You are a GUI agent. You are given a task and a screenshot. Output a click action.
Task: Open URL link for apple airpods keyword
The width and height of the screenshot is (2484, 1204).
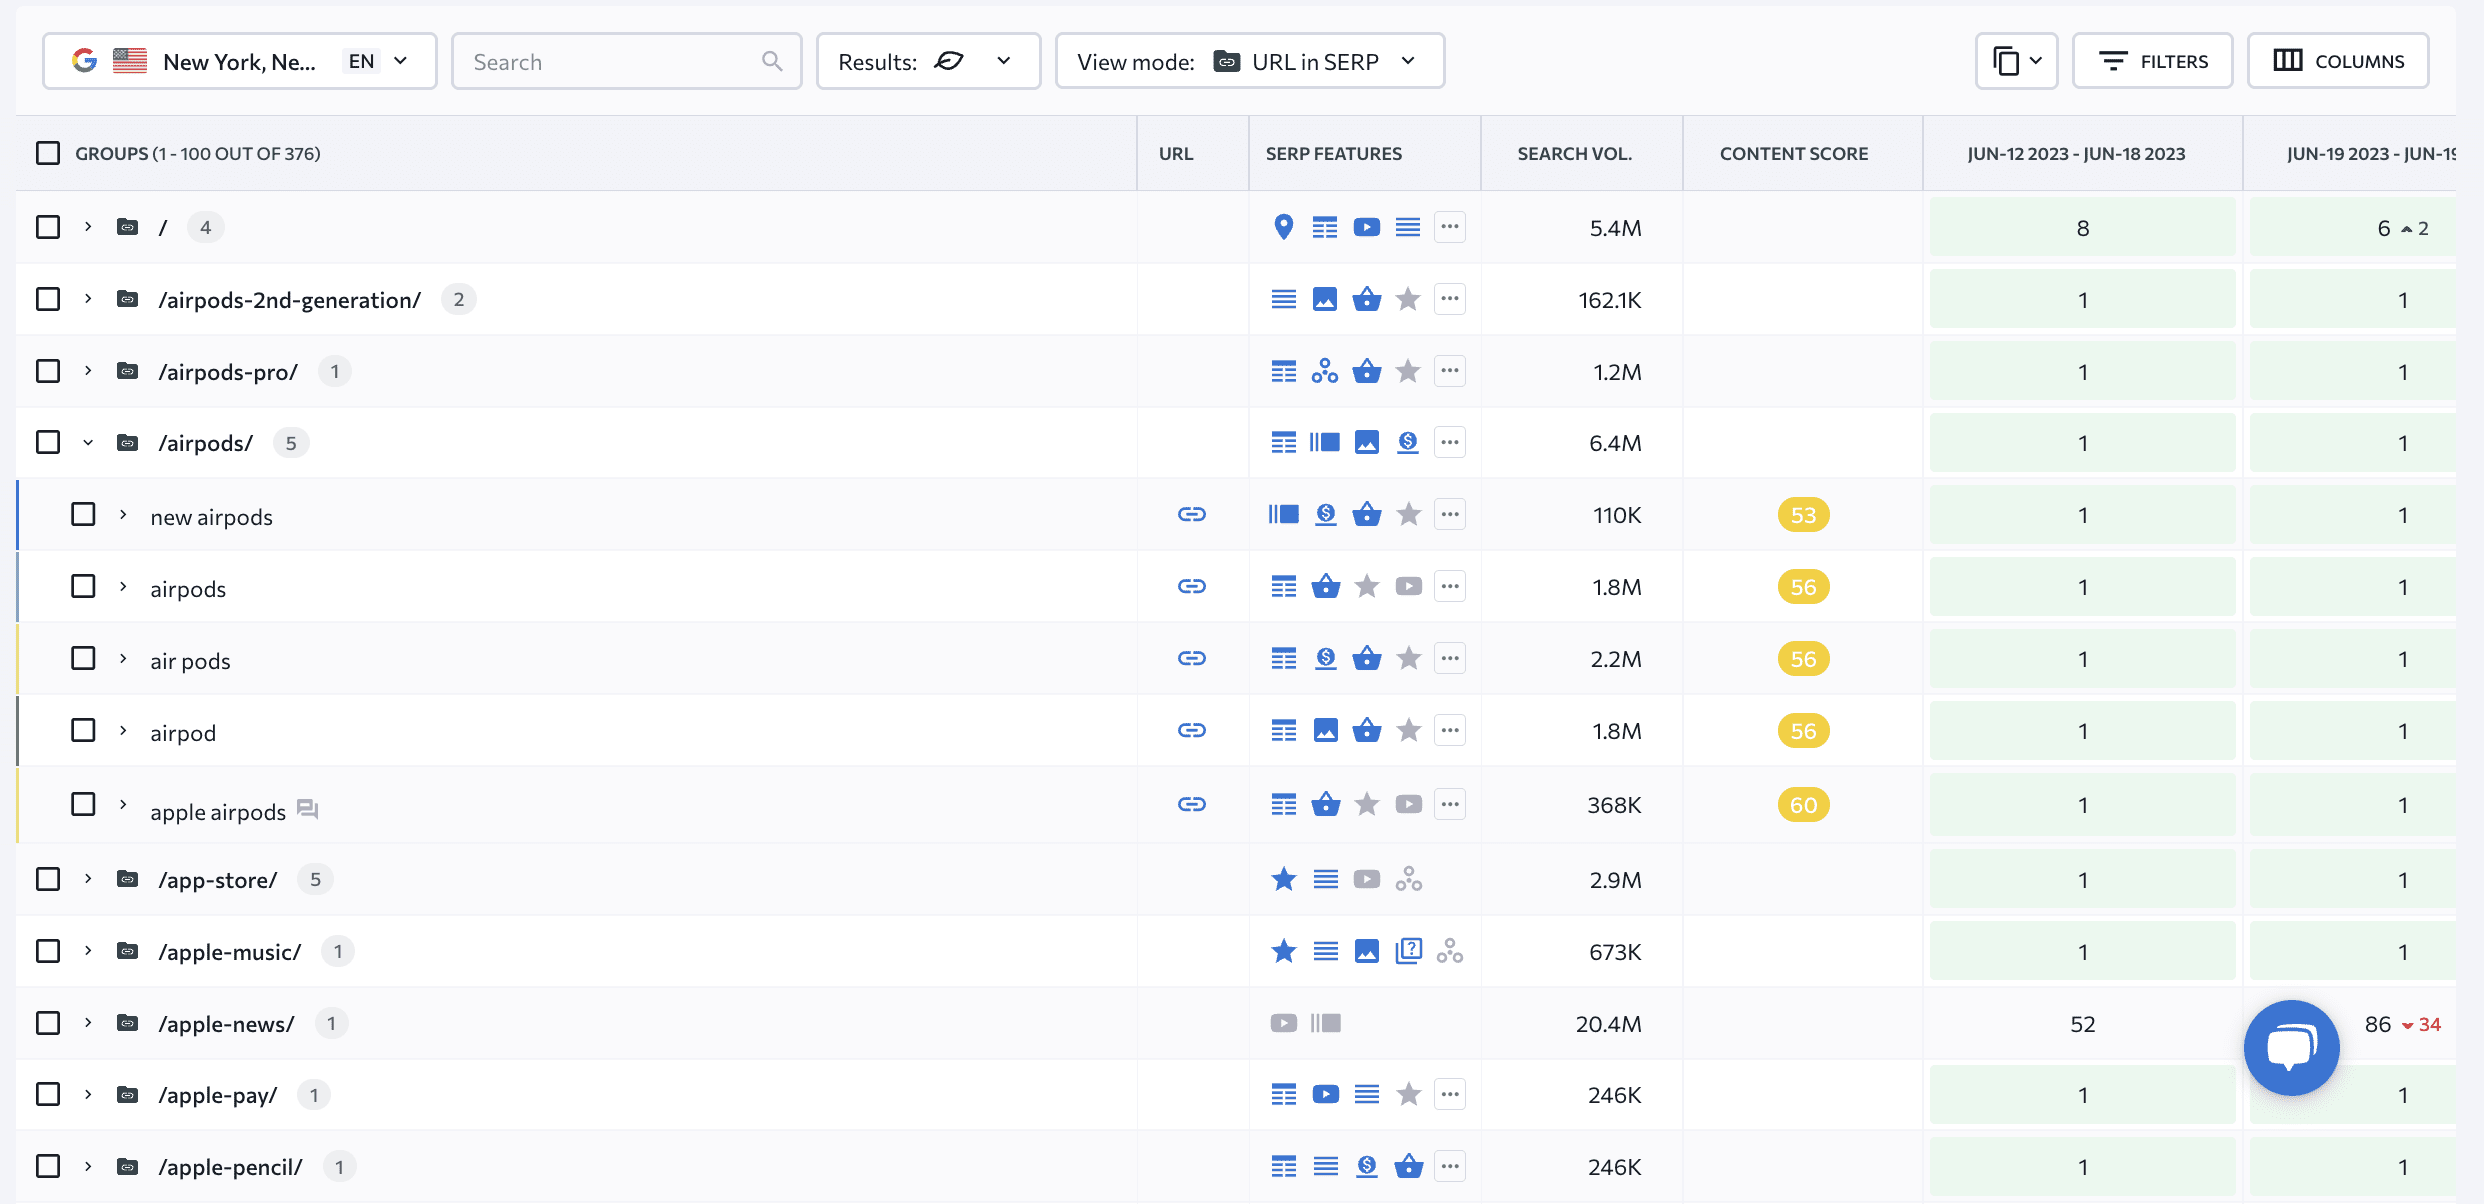[x=1191, y=804]
